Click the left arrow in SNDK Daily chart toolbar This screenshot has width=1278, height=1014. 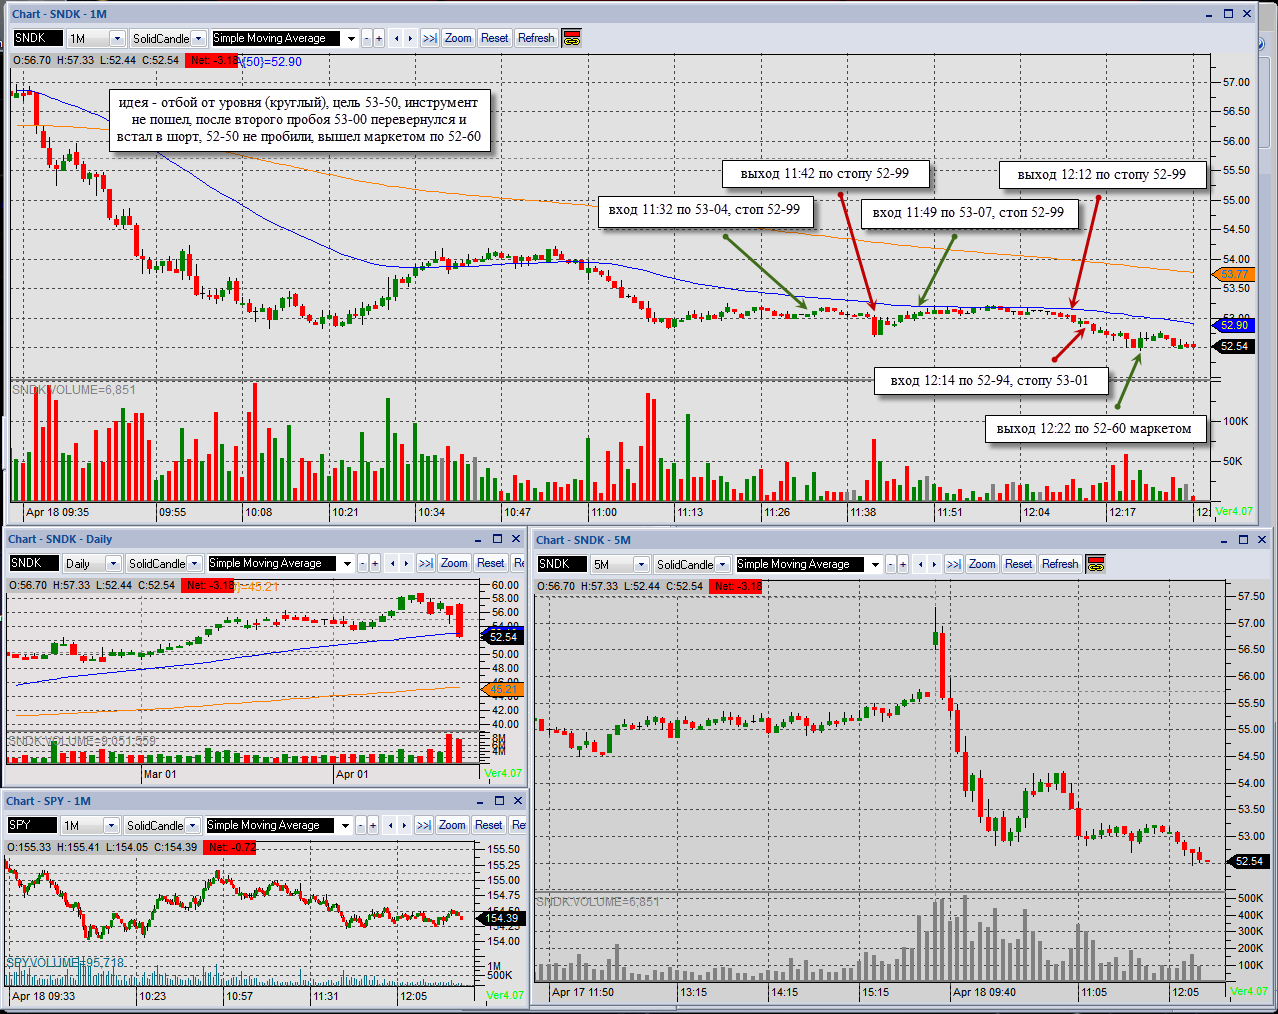[x=393, y=563]
